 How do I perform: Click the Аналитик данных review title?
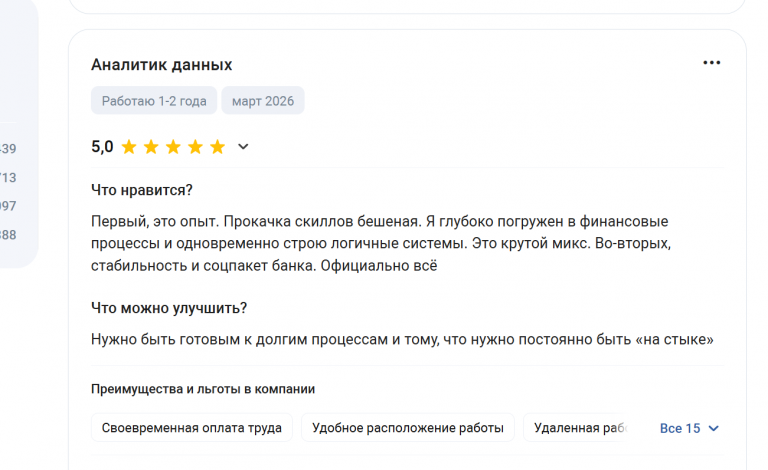click(162, 65)
